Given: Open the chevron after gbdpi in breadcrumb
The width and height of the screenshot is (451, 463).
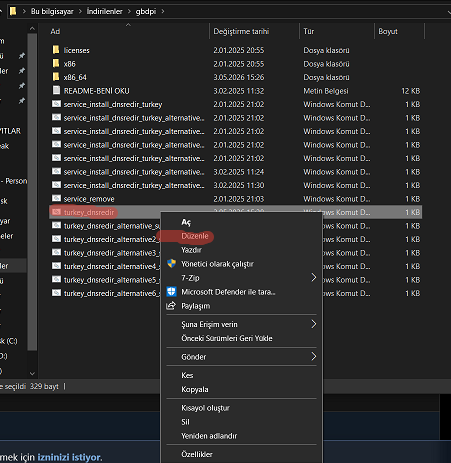Looking at the screenshot, I should [x=163, y=11].
